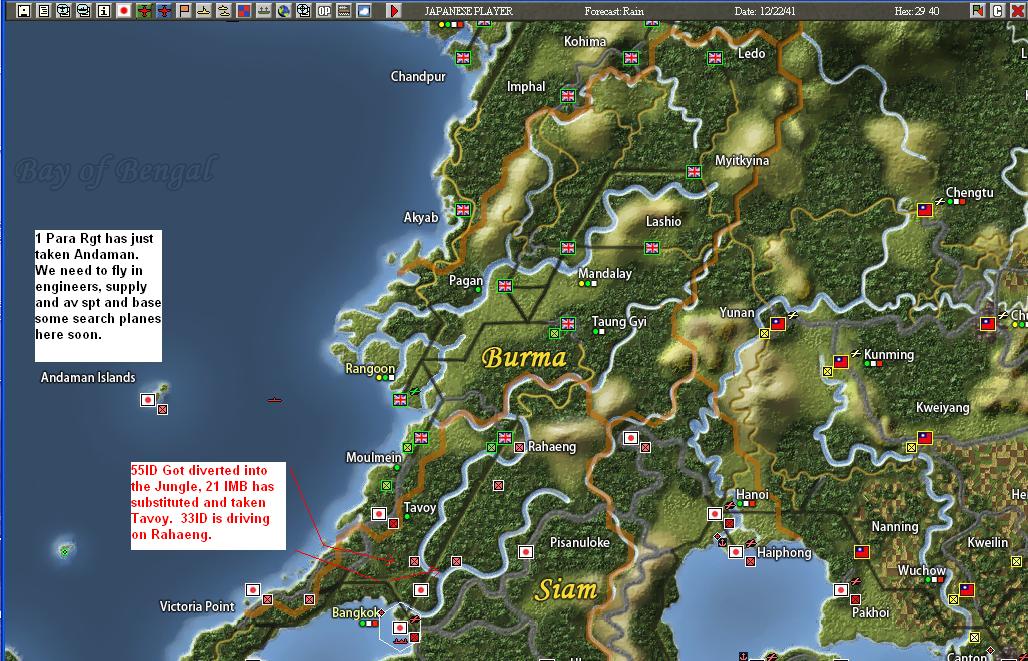
Task: Click the Moulmein city label
Action: [373, 457]
